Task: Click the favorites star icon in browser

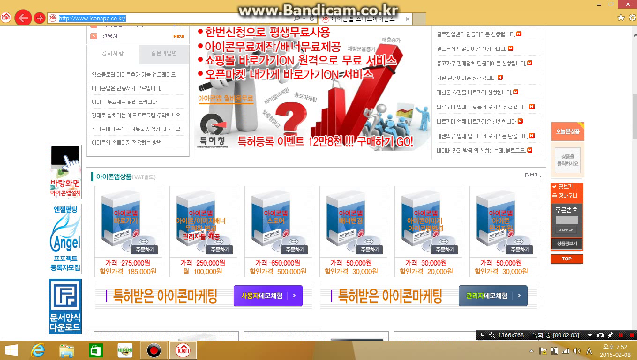Action: pyautogui.click(x=621, y=18)
